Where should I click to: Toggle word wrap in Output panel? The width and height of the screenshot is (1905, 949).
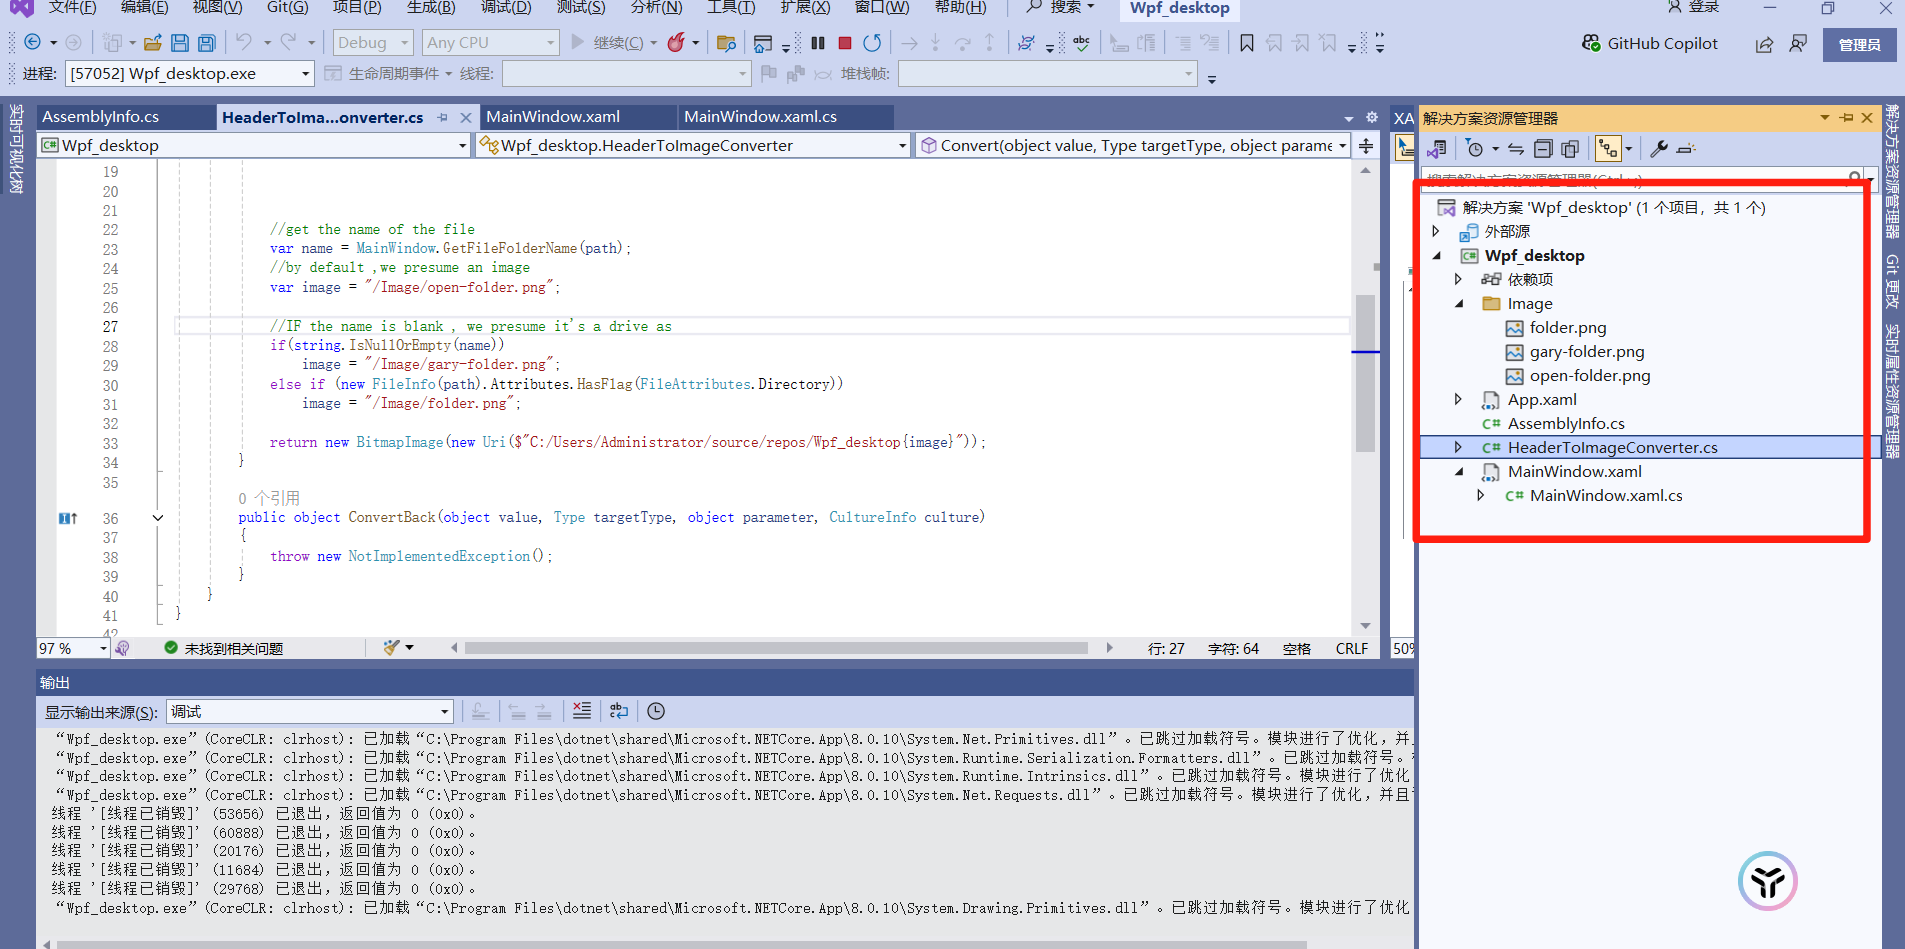pos(619,711)
